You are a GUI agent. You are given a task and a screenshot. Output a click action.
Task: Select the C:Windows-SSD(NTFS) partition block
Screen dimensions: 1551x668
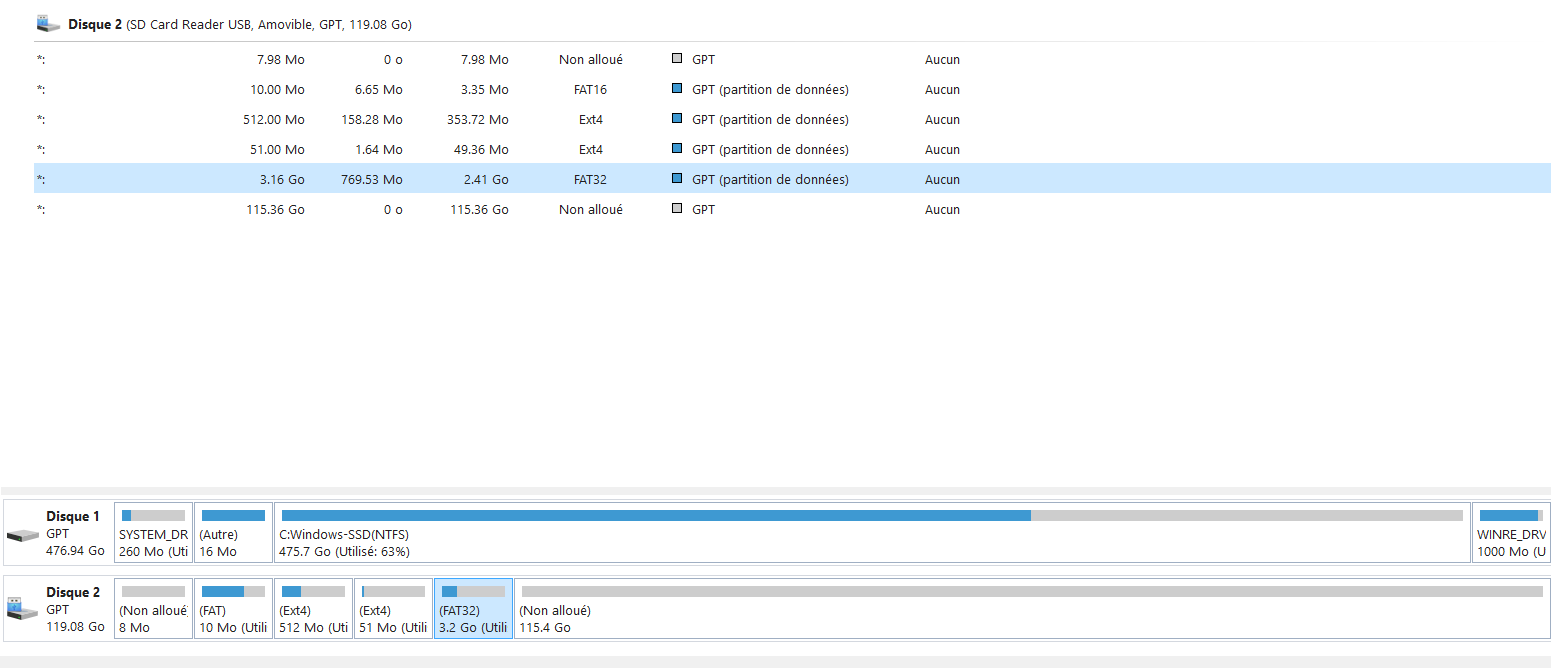870,542
